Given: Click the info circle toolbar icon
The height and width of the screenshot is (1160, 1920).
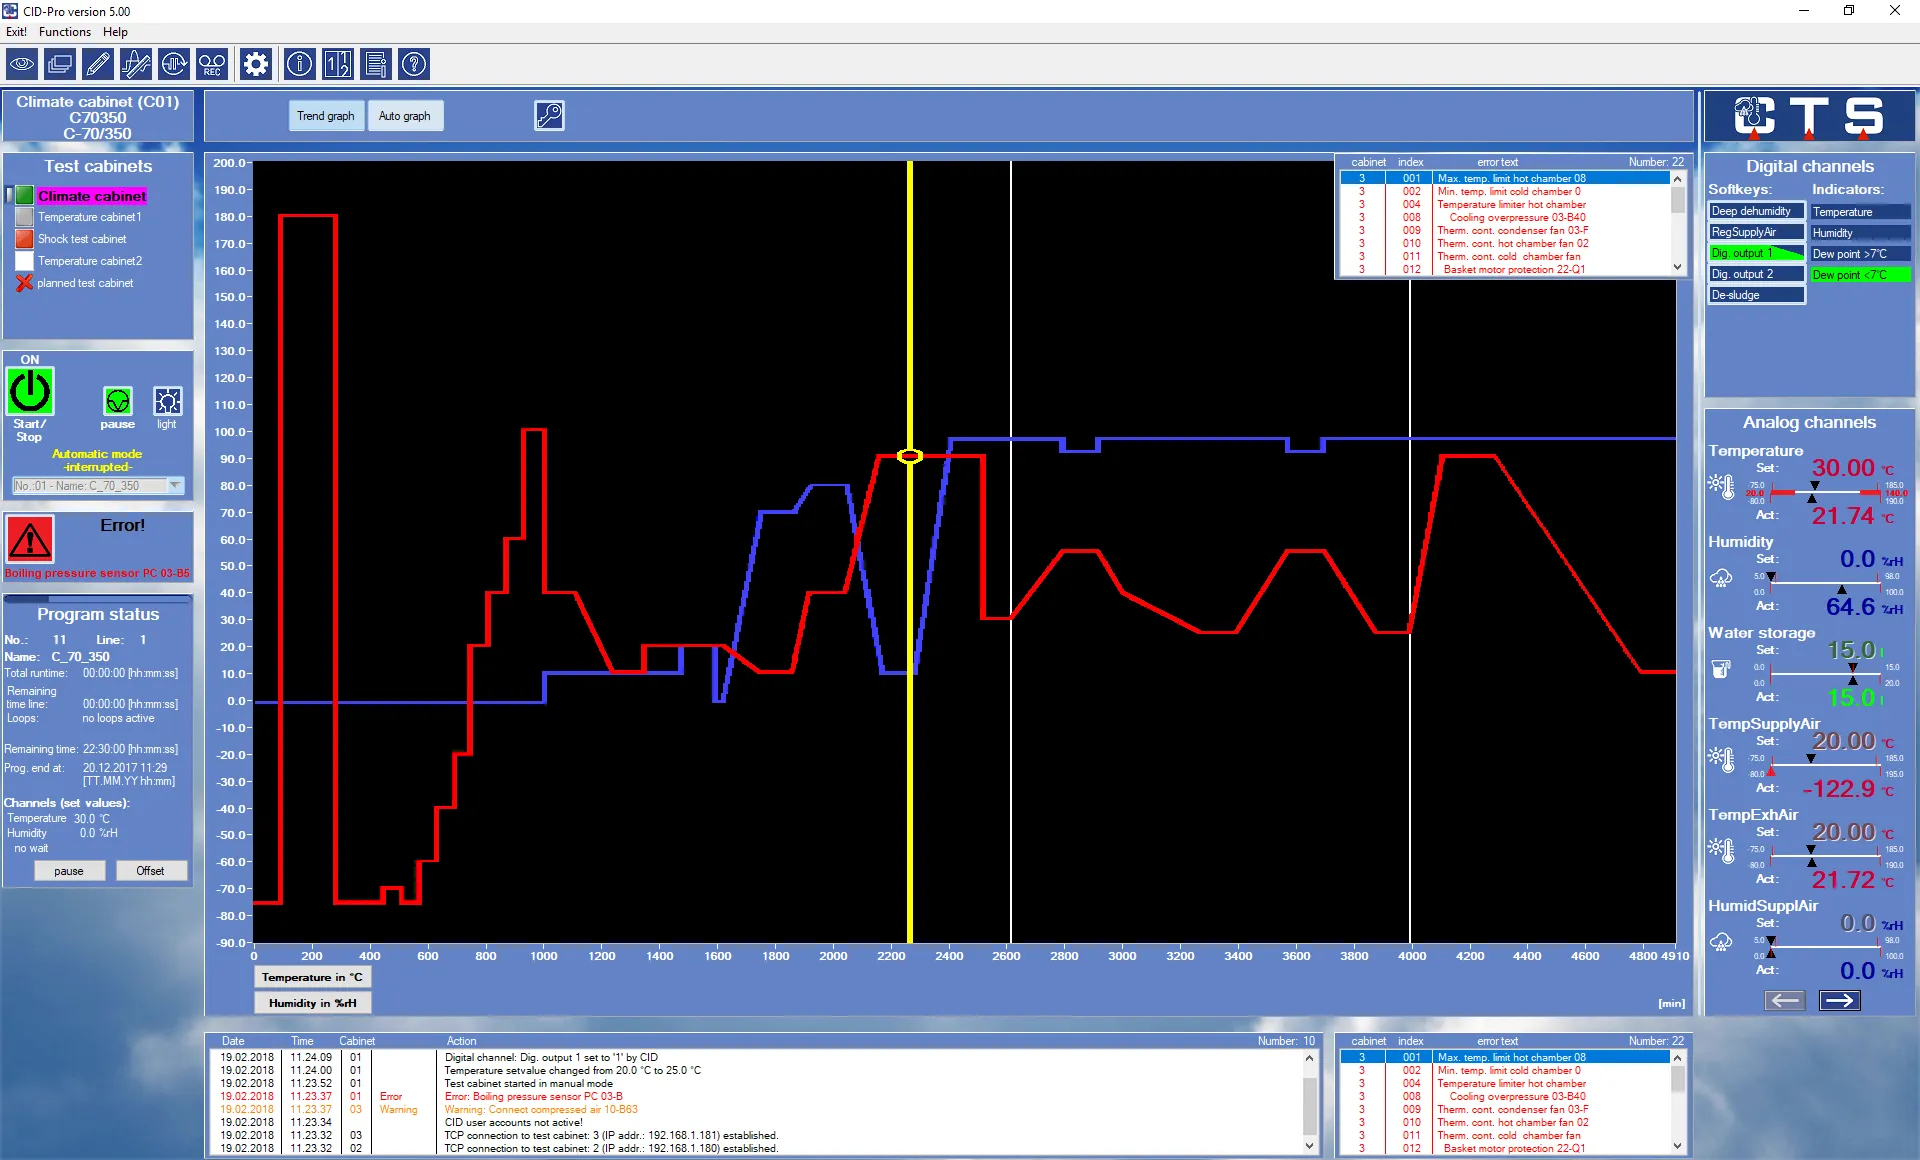Looking at the screenshot, I should (300, 65).
